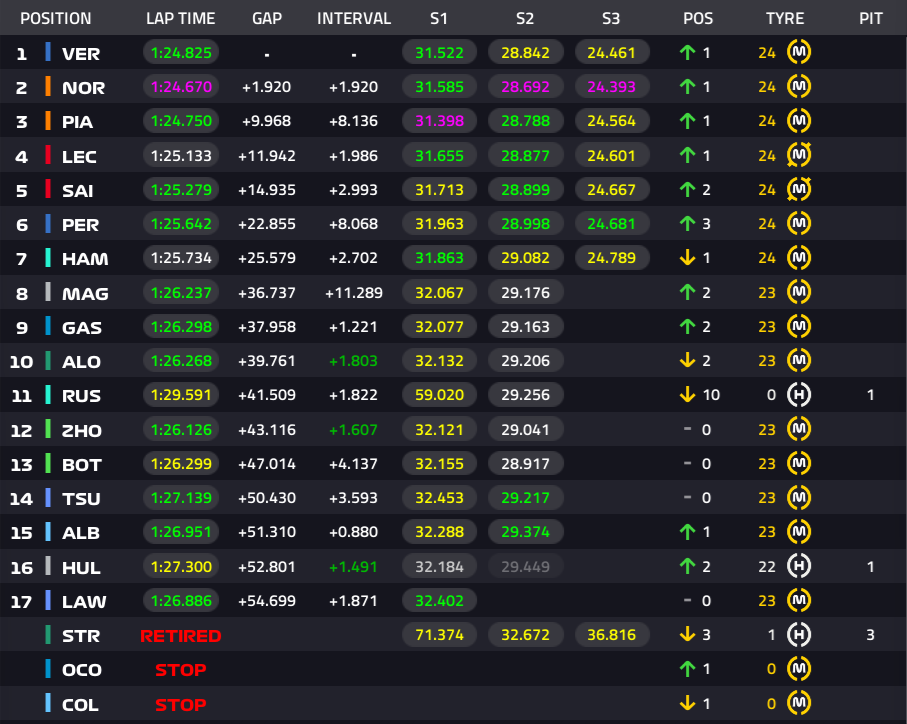Click HUL's greyed S2 time 29.449
The height and width of the screenshot is (724, 907).
(x=526, y=567)
